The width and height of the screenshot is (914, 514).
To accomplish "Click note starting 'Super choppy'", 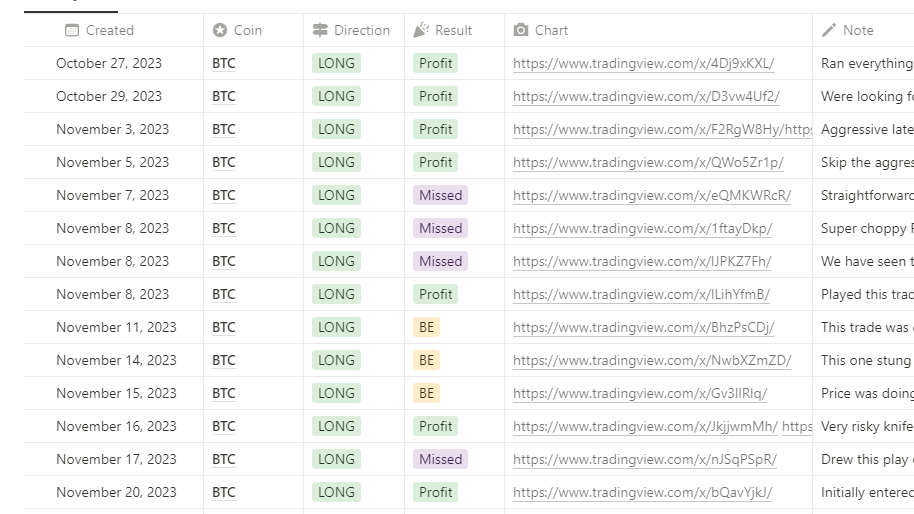I will click(x=867, y=228).
